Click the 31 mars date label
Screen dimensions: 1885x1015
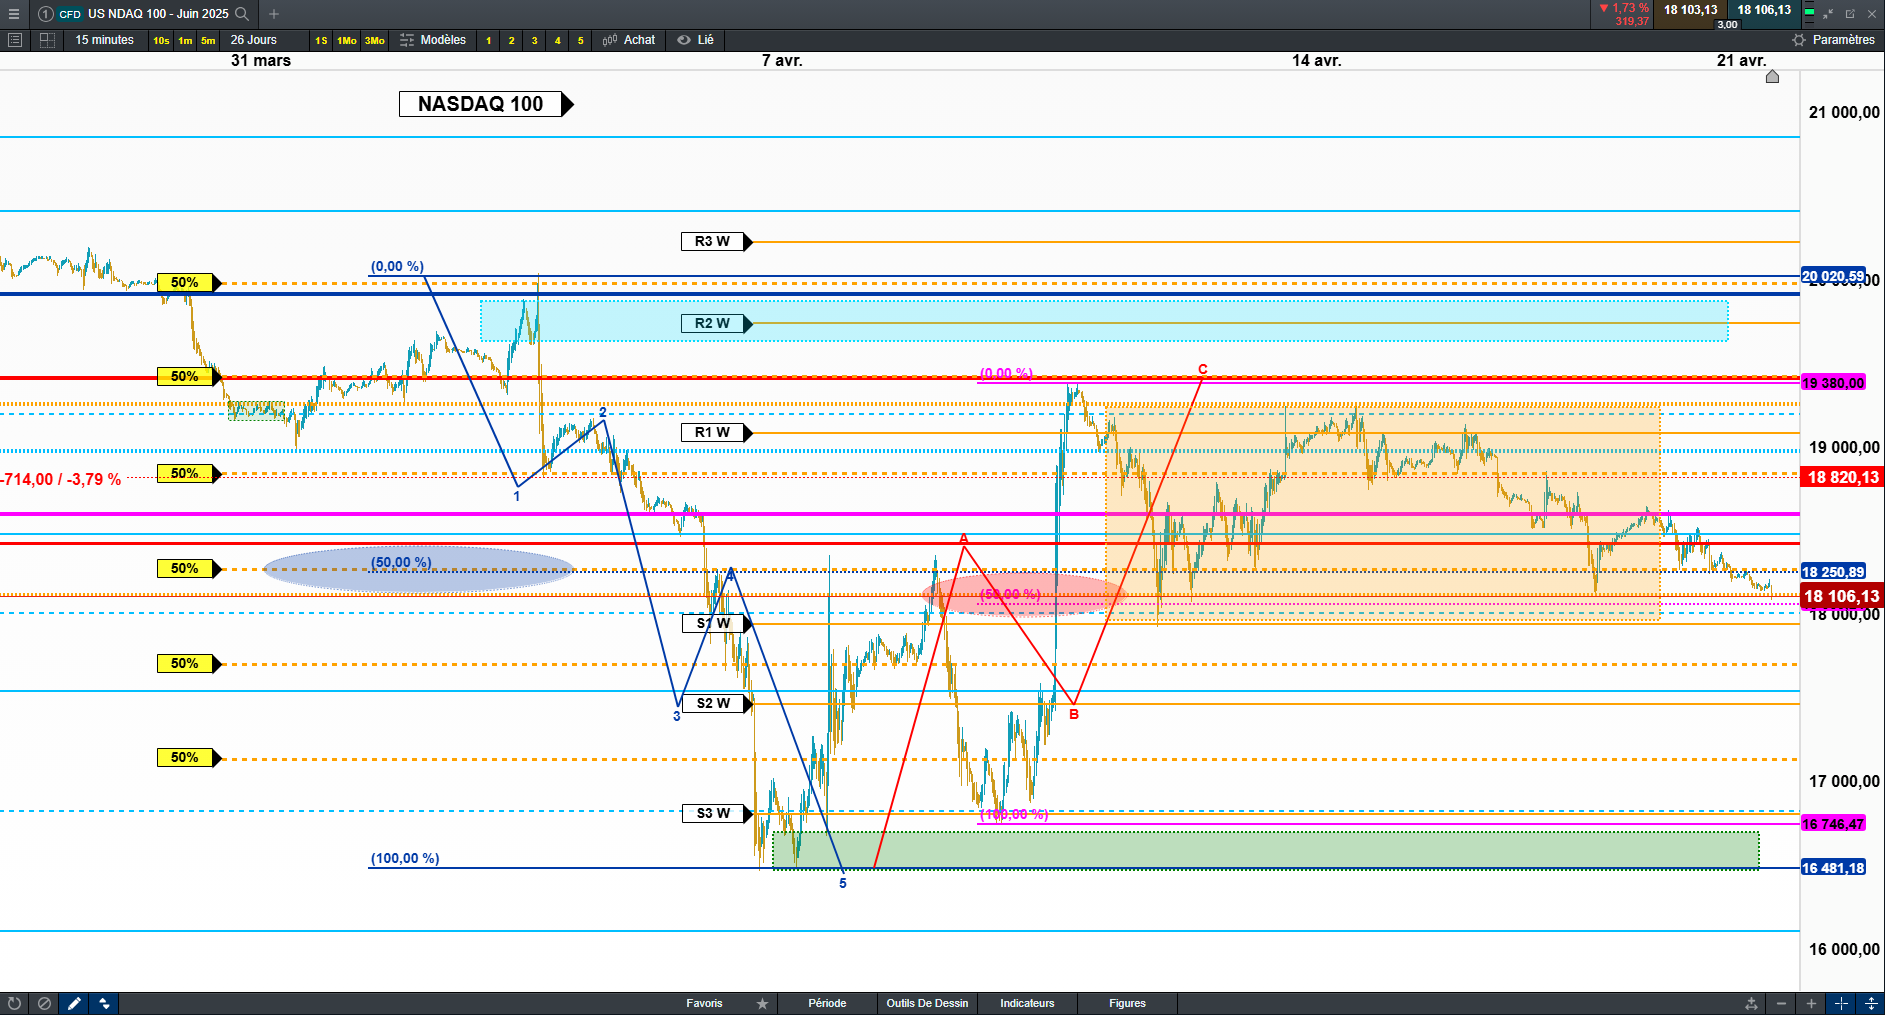[261, 61]
